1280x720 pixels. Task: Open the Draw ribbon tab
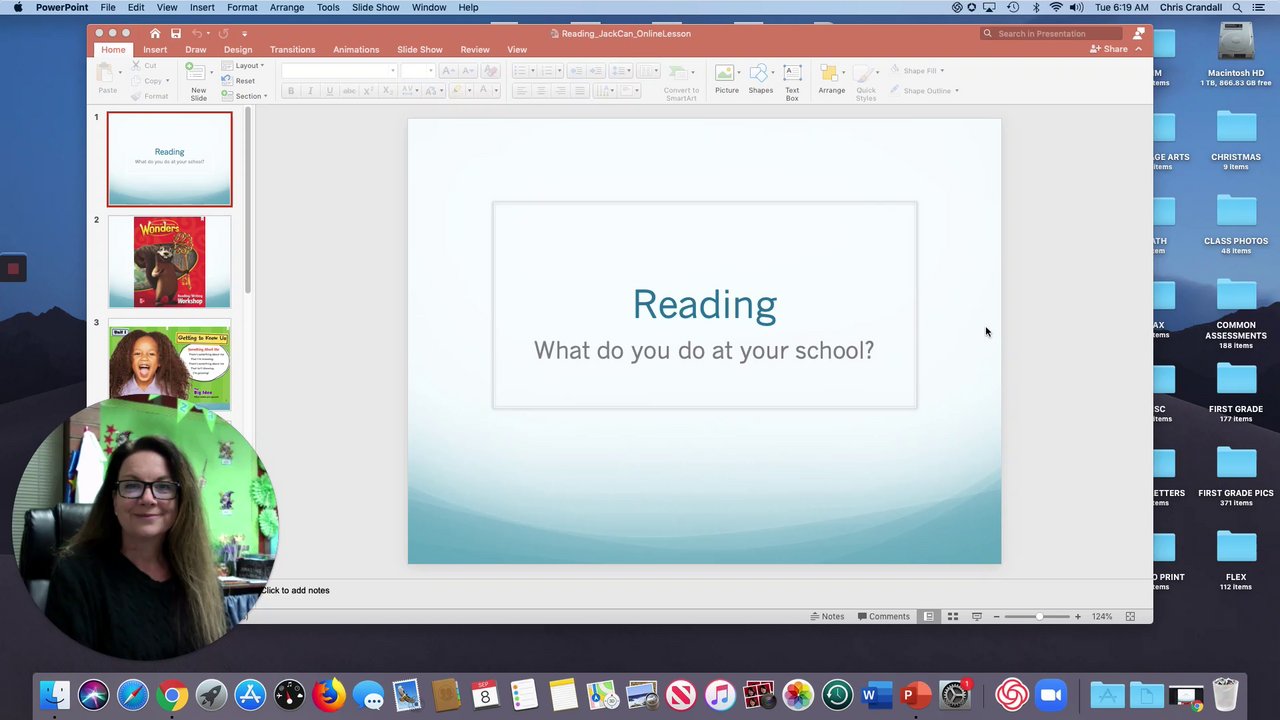[x=195, y=49]
